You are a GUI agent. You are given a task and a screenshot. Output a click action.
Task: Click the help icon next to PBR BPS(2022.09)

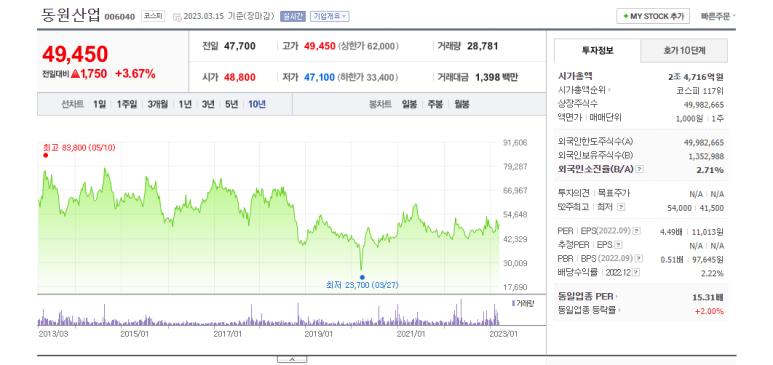click(639, 258)
